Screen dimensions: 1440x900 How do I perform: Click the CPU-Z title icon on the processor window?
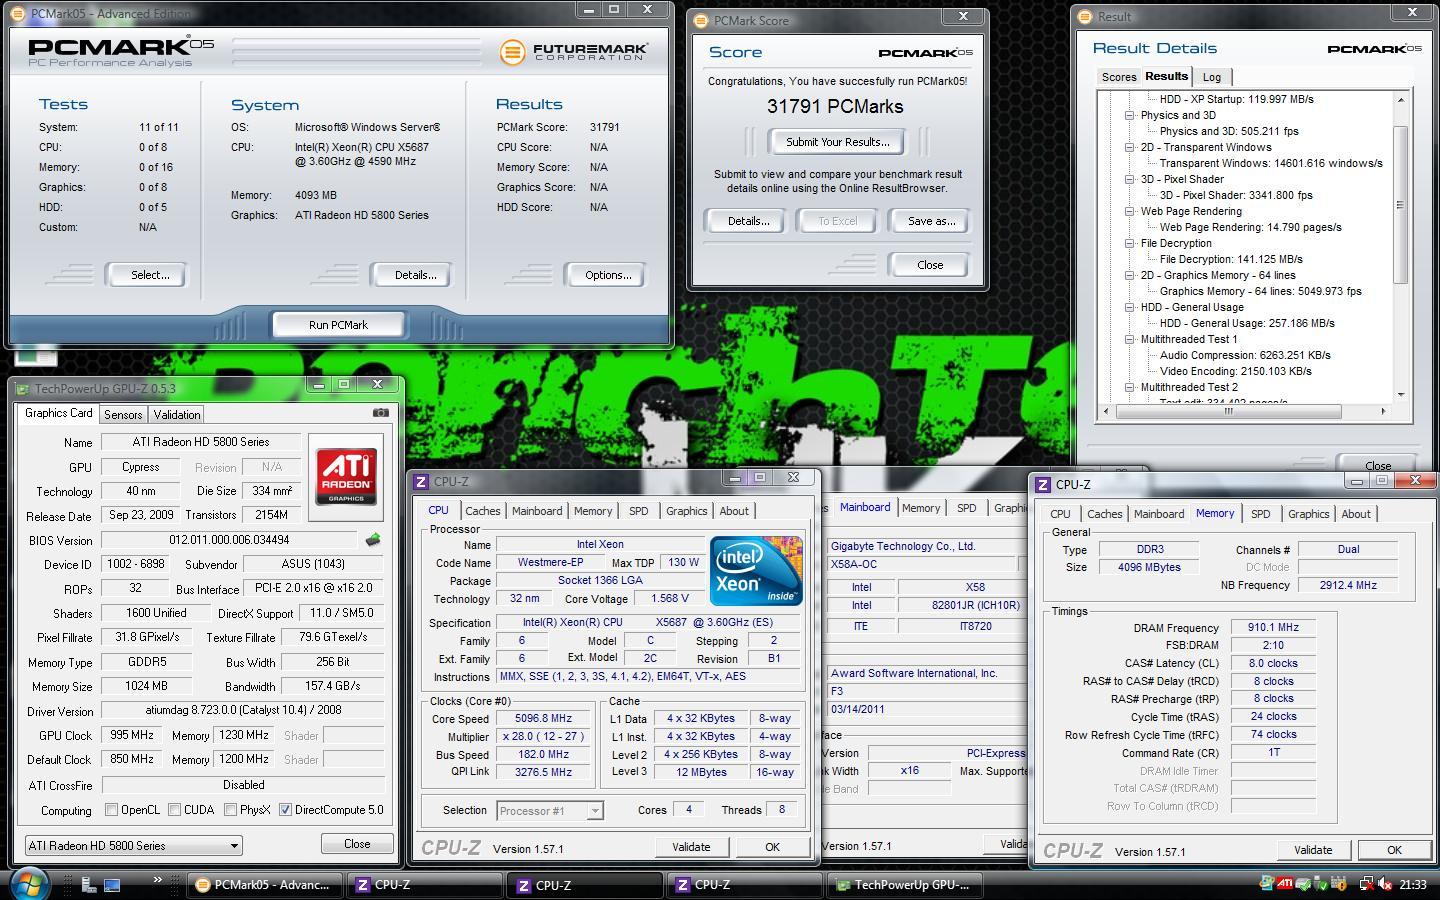point(422,482)
